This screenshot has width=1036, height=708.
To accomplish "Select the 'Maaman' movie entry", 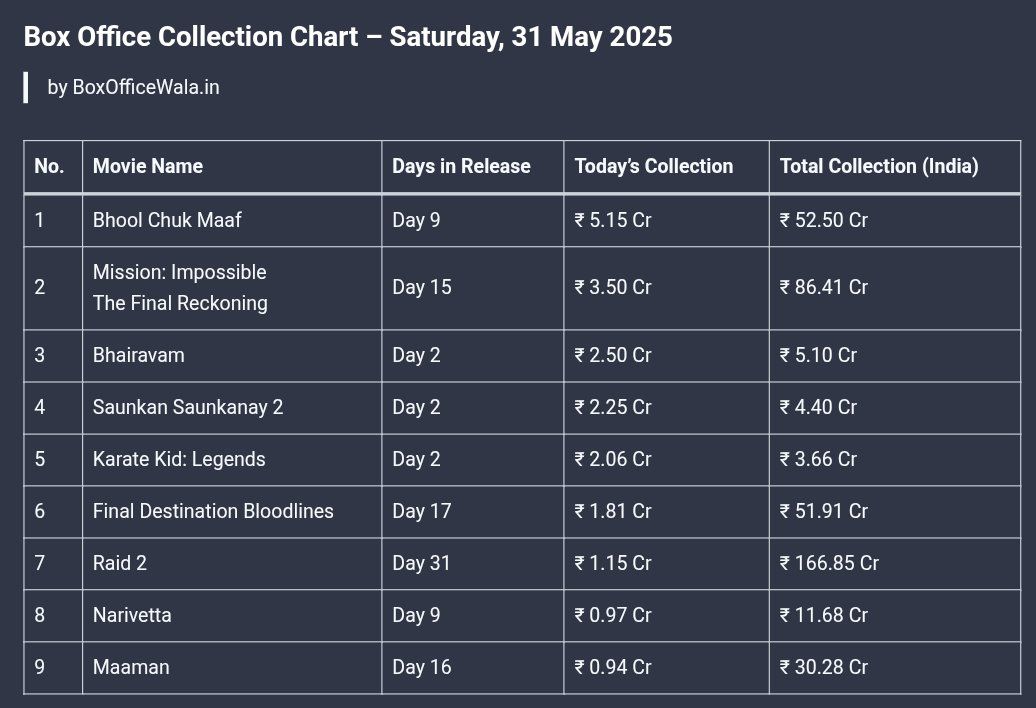I will [x=131, y=667].
